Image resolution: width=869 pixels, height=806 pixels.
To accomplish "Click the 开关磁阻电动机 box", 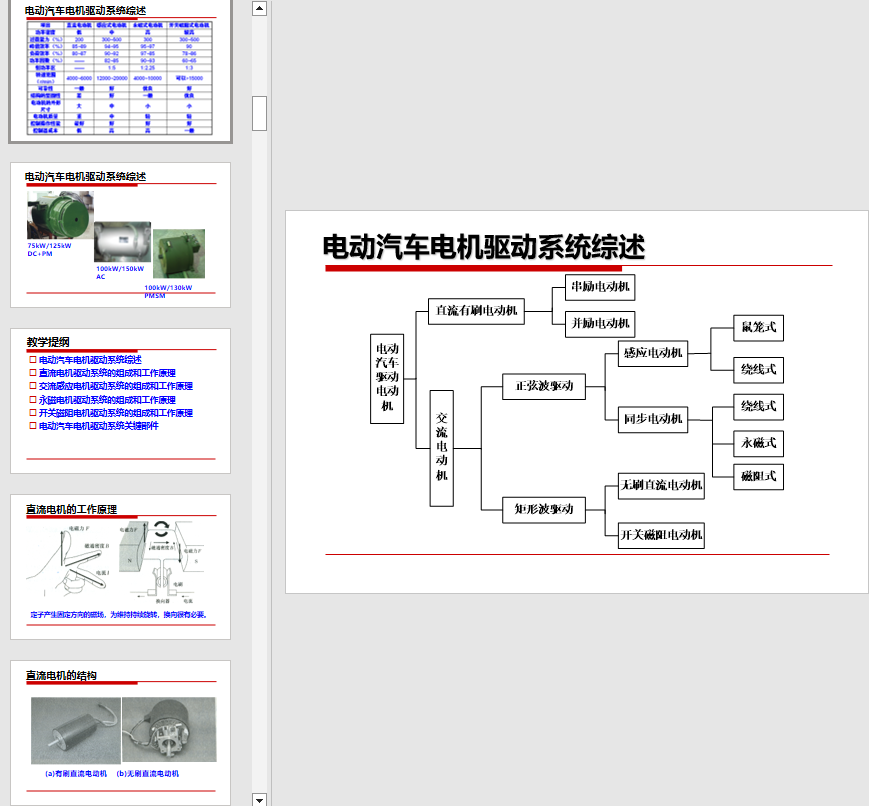I will pos(661,535).
